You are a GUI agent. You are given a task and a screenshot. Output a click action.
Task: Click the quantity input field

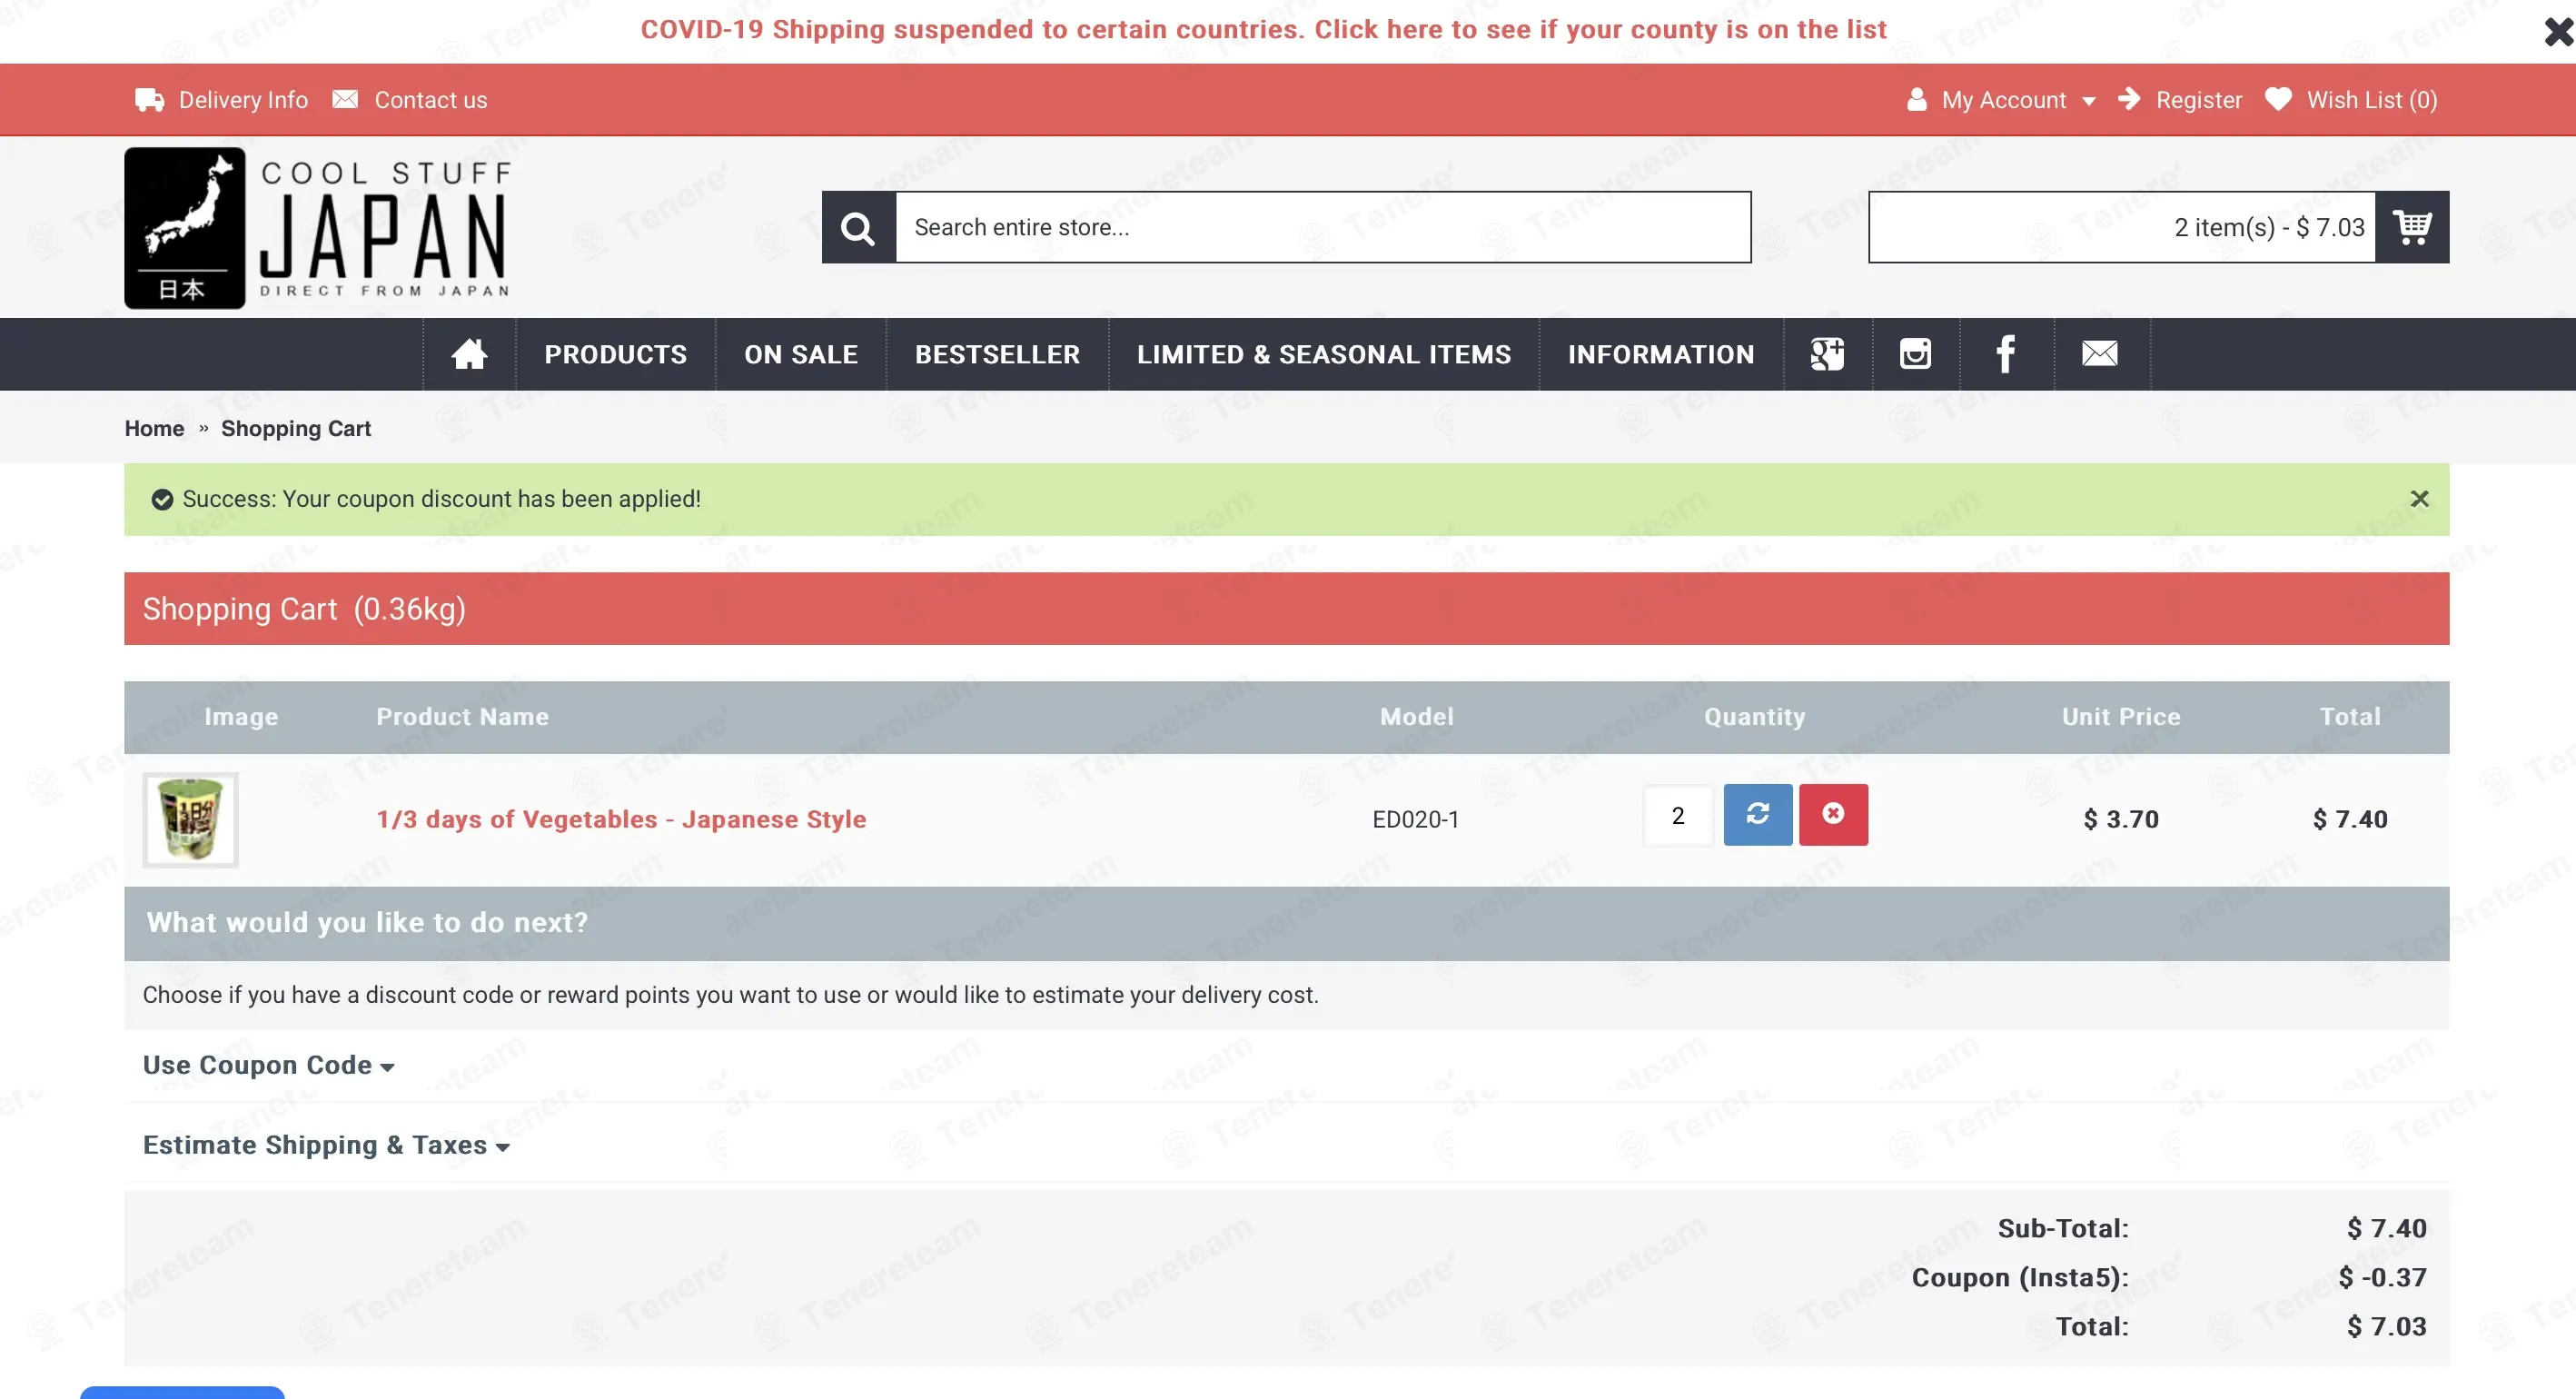(1678, 815)
